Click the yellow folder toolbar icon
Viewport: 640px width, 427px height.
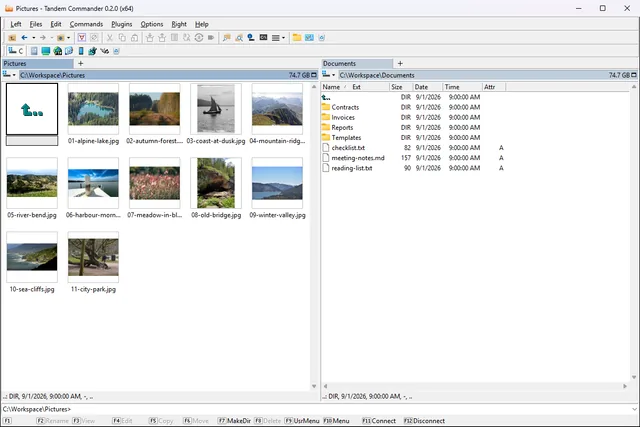point(297,38)
